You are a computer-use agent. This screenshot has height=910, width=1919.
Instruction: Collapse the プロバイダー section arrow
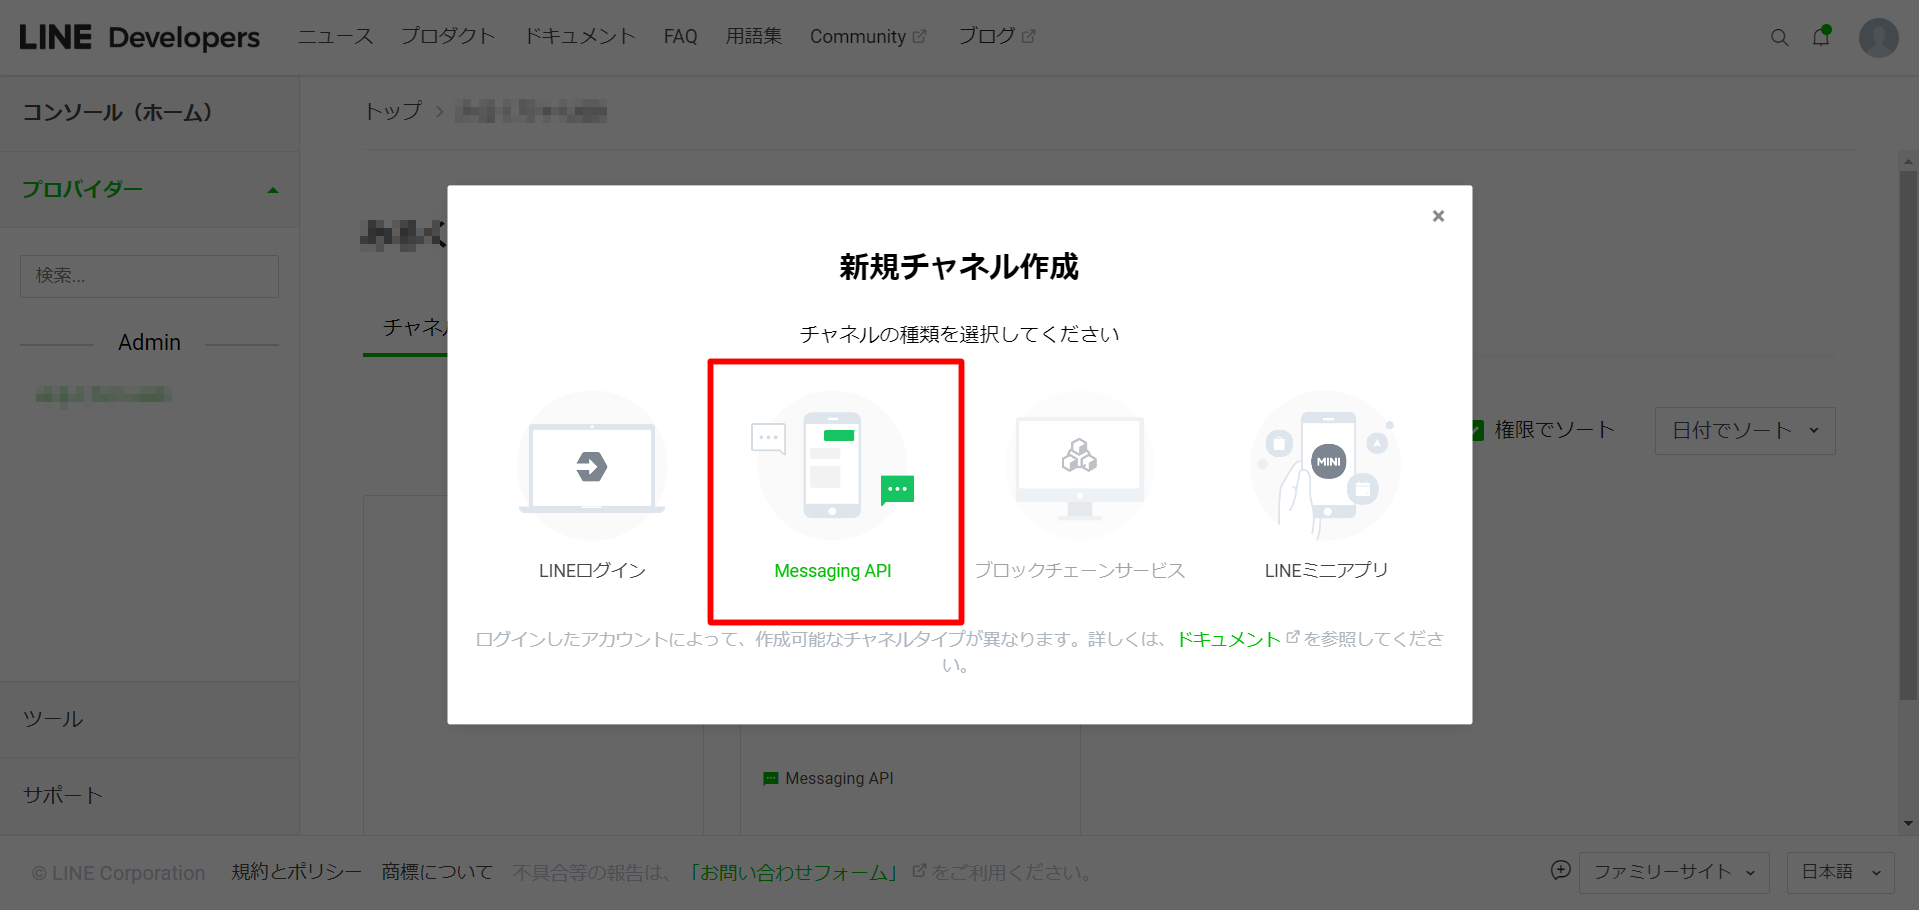tap(273, 190)
